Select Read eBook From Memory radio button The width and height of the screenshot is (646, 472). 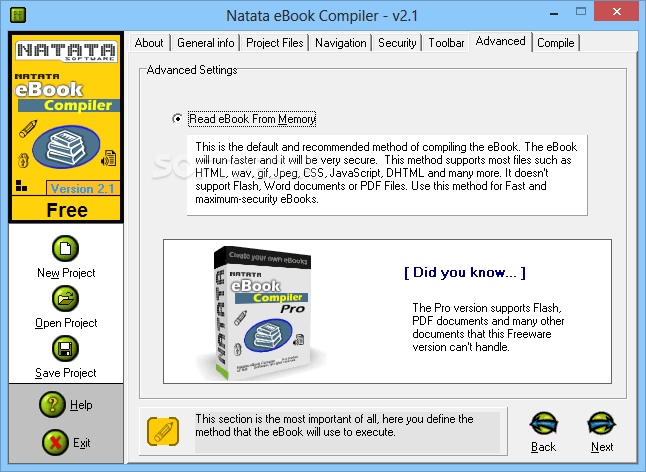[x=177, y=119]
